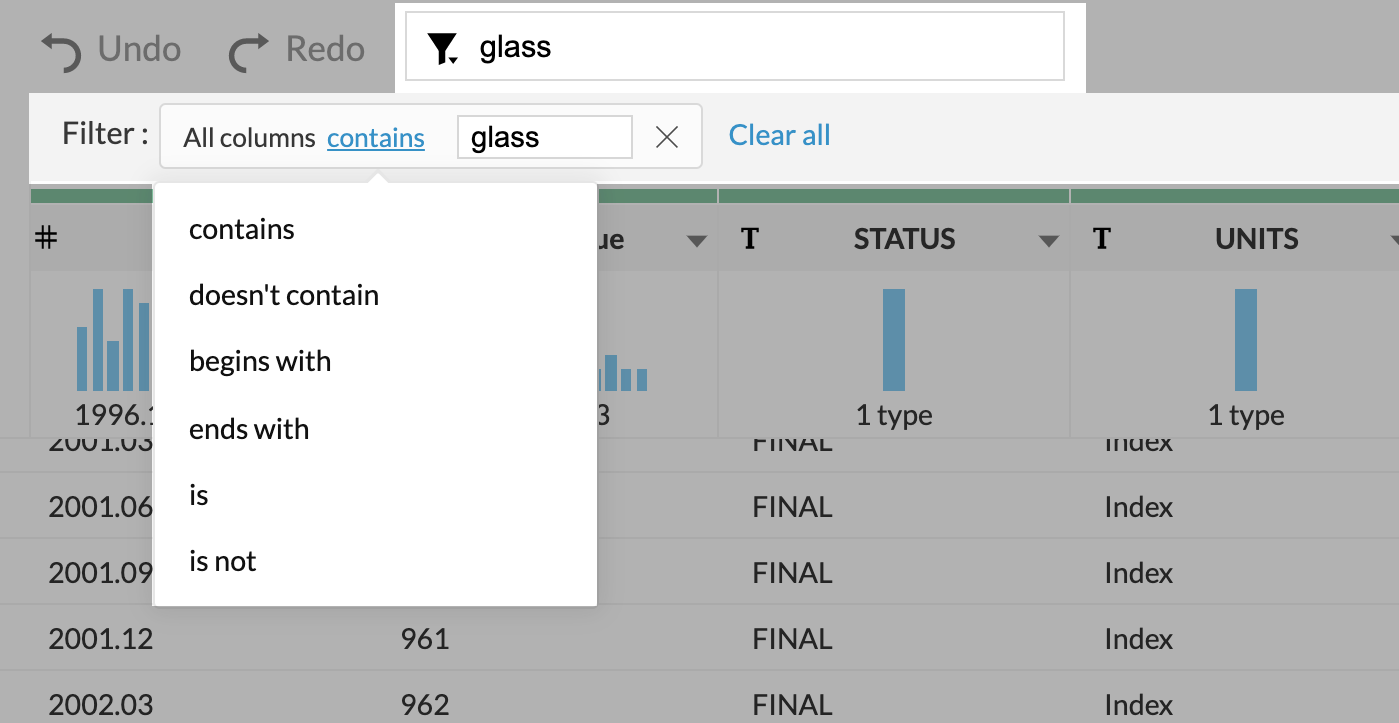Screen dimensions: 1399x723
Task: Remove the glass filter with X
Action: point(667,137)
